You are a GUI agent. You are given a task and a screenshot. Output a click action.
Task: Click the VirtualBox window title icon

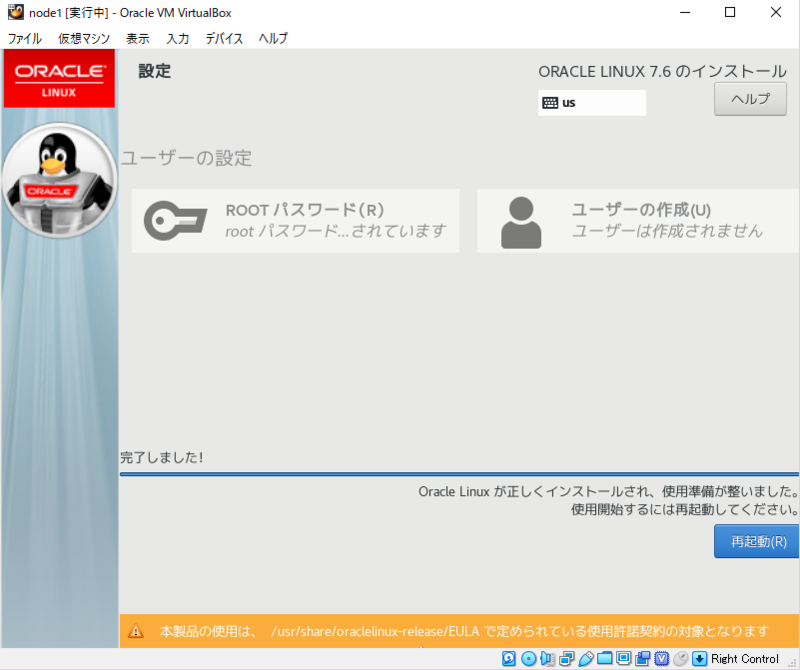(15, 12)
